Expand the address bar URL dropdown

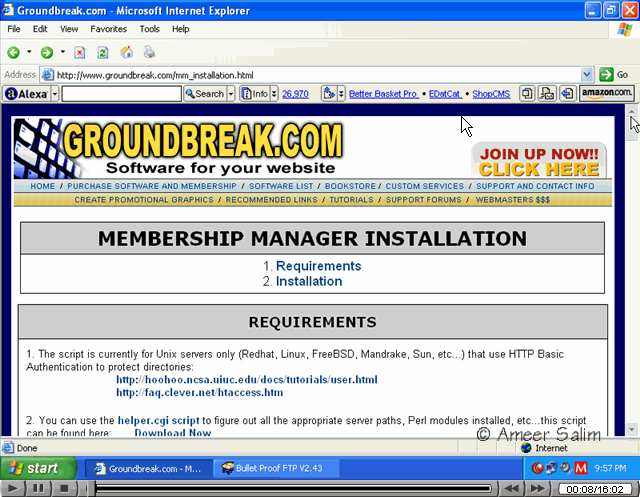587,75
